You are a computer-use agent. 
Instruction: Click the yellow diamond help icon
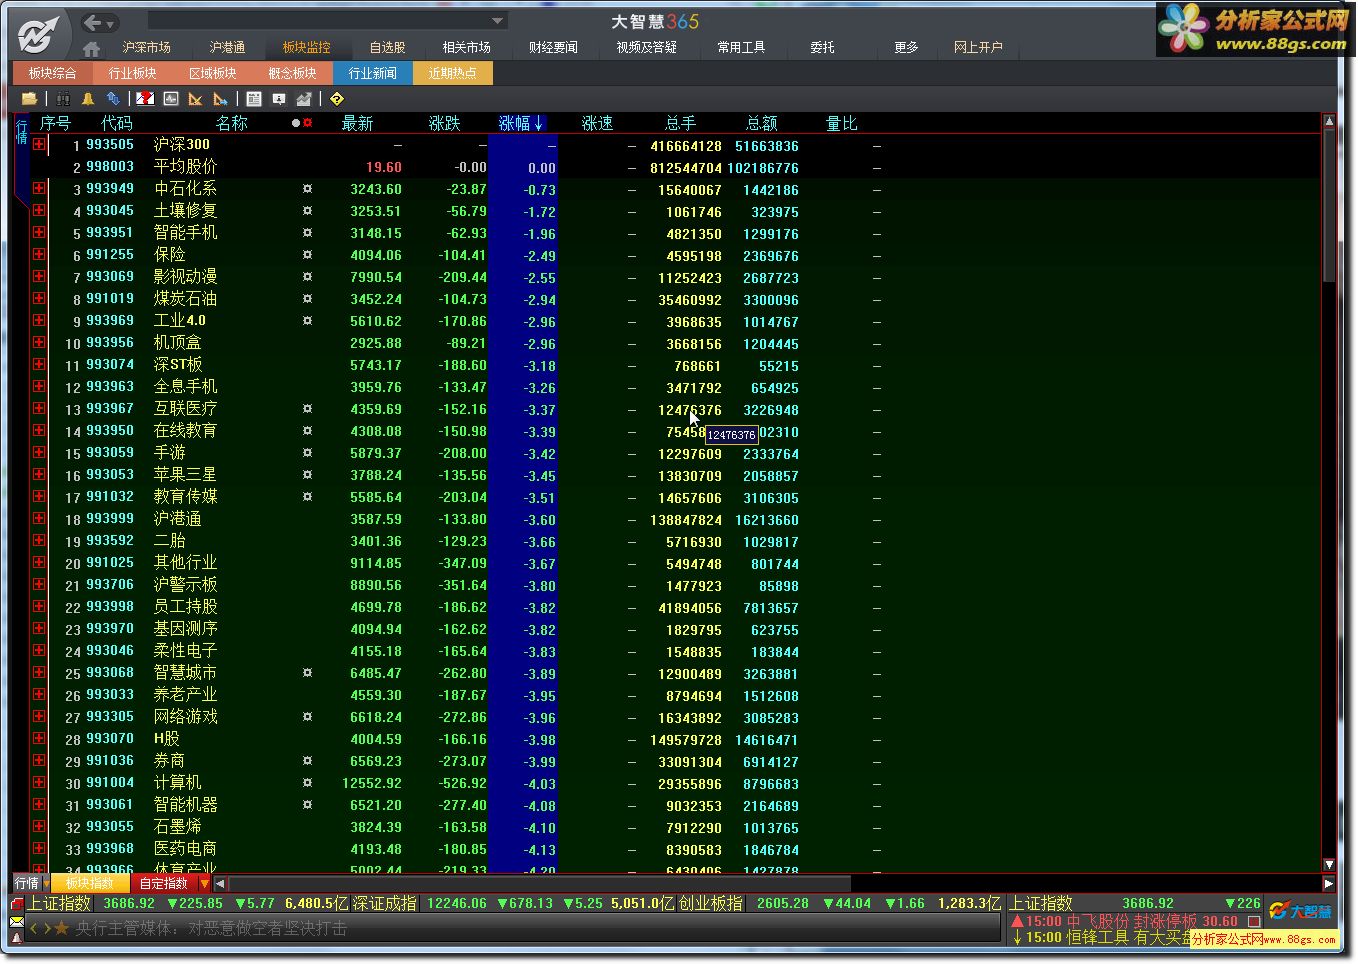click(x=337, y=98)
